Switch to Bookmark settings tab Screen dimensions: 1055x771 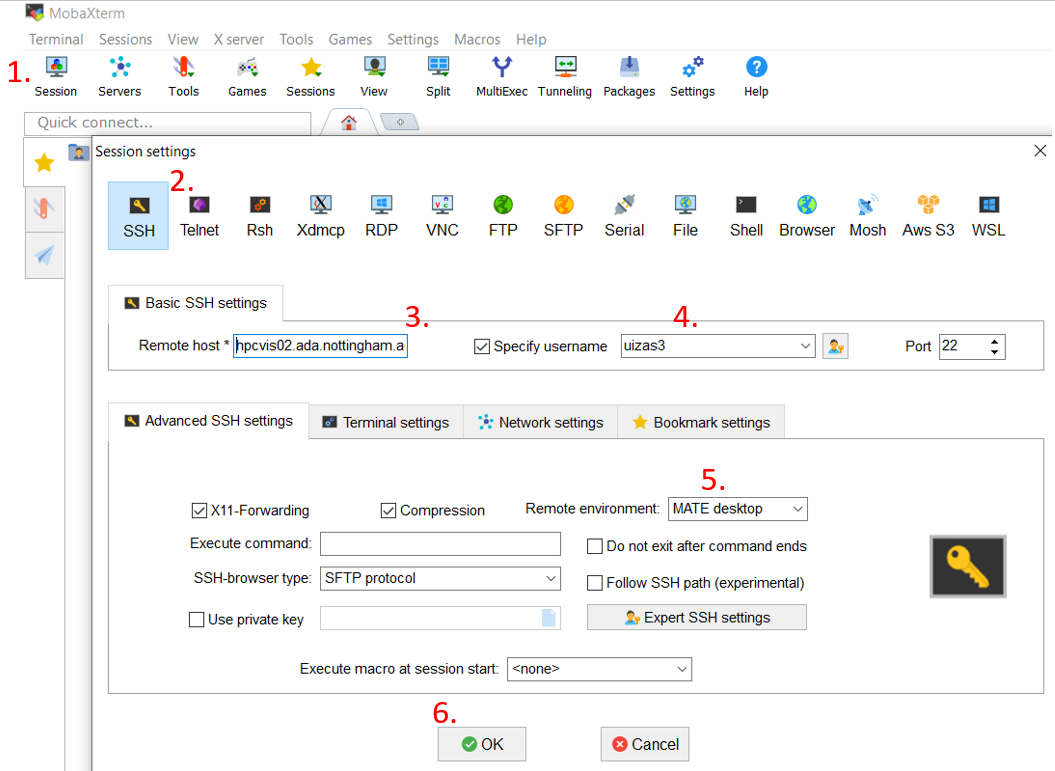pos(701,423)
